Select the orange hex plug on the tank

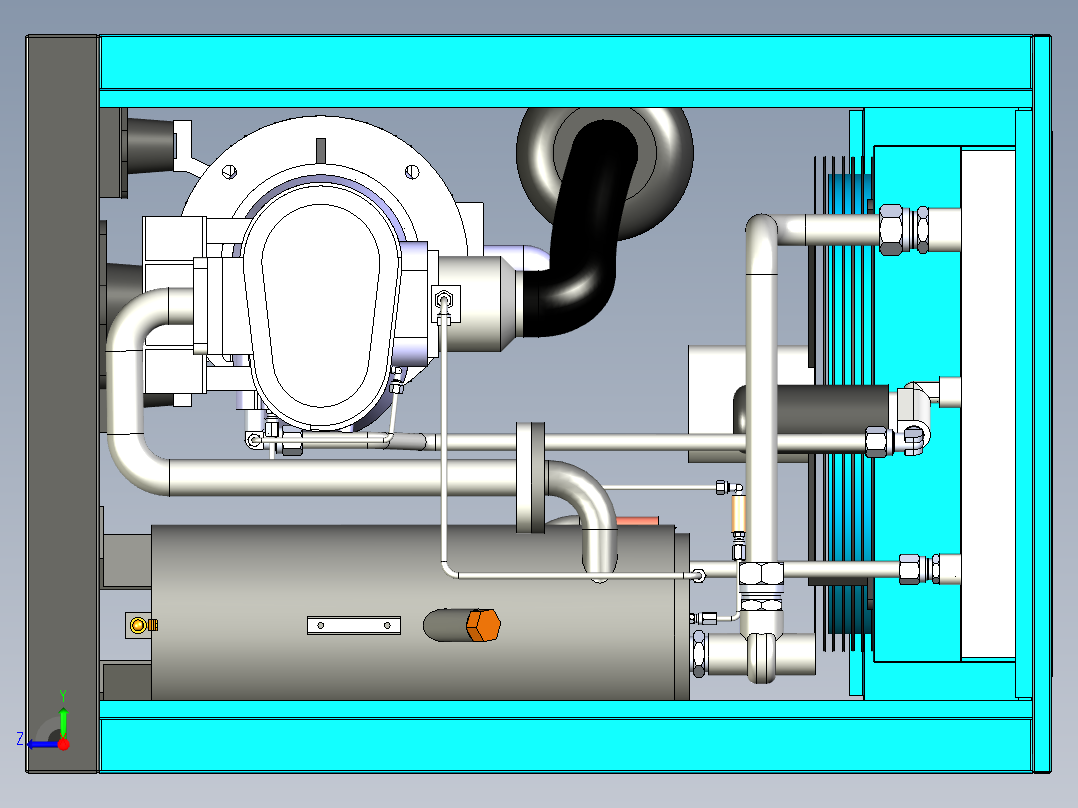[x=483, y=625]
